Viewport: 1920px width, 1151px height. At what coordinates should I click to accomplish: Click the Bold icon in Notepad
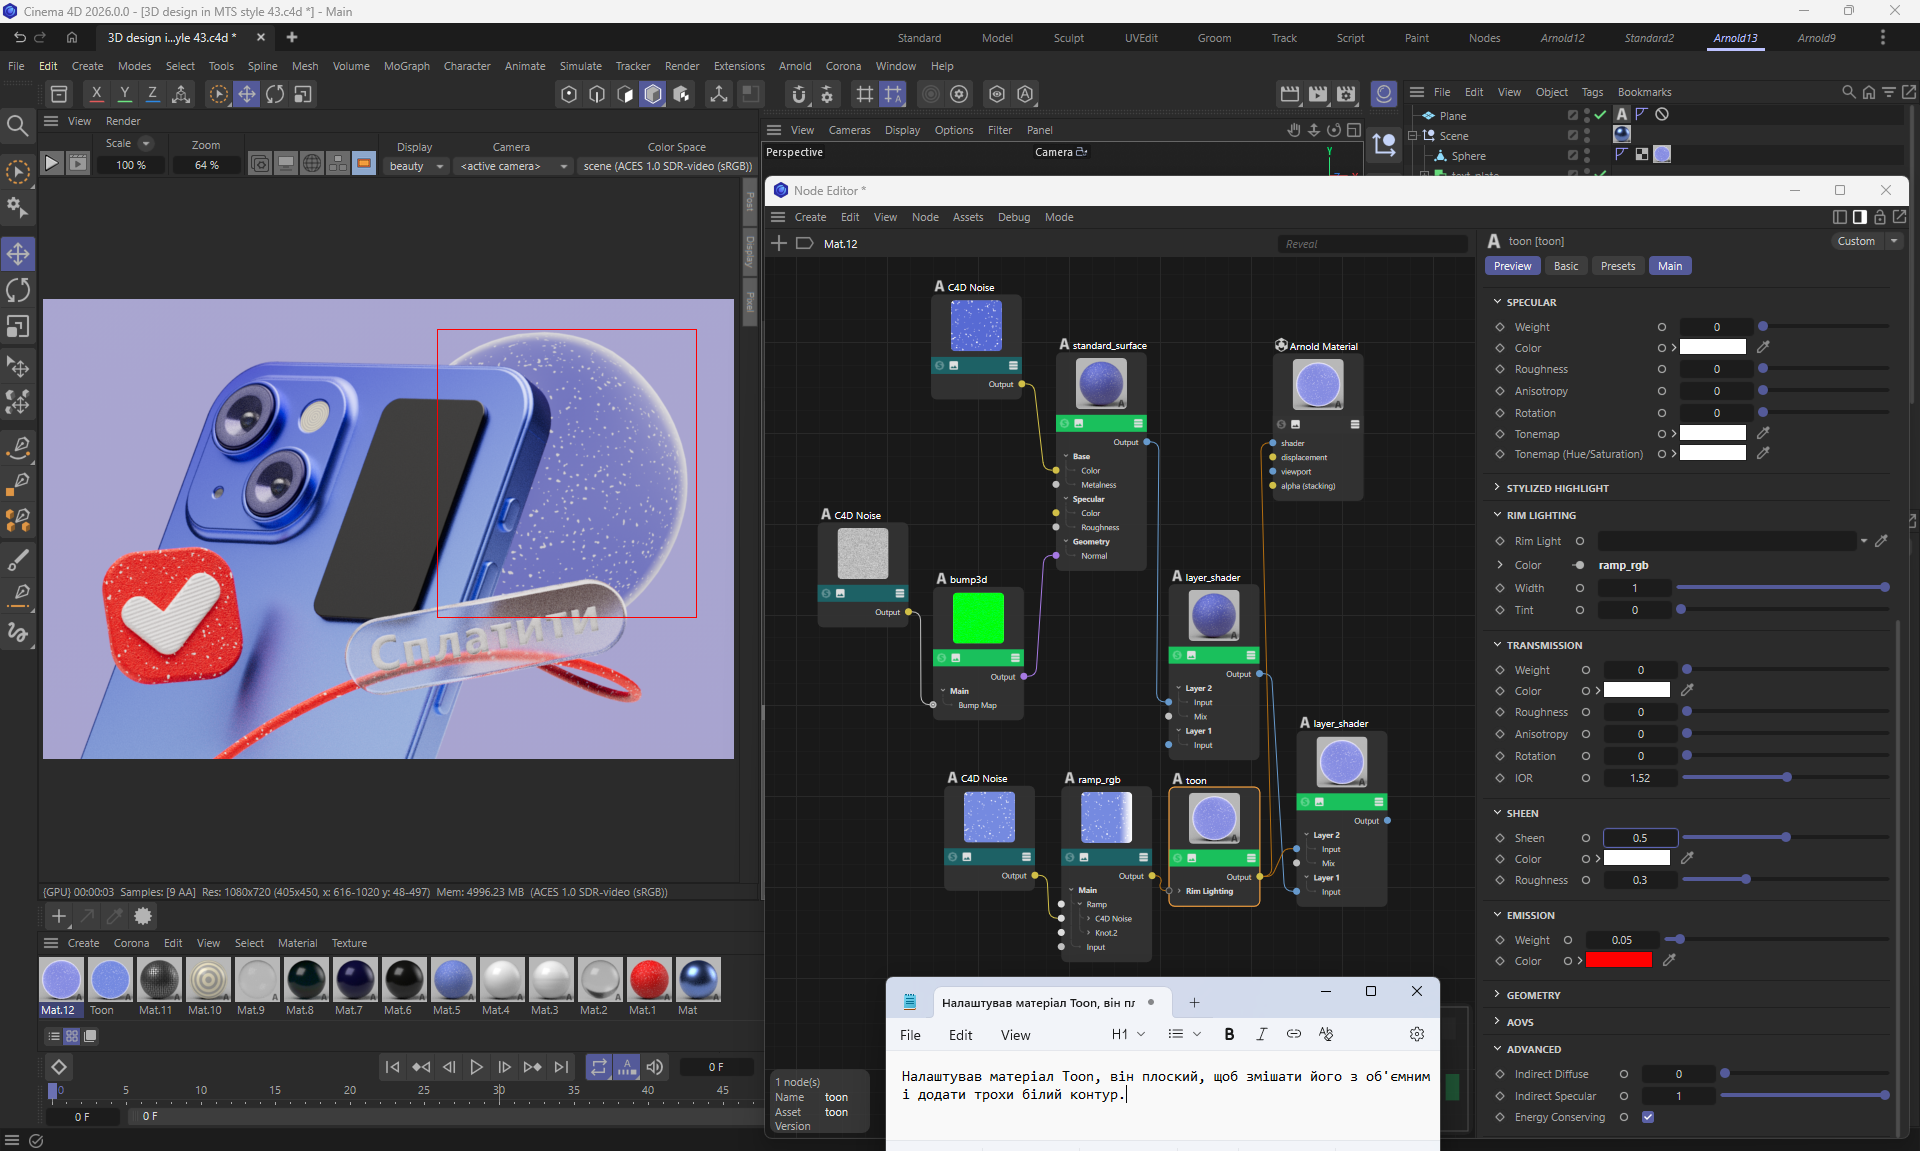click(1229, 1034)
